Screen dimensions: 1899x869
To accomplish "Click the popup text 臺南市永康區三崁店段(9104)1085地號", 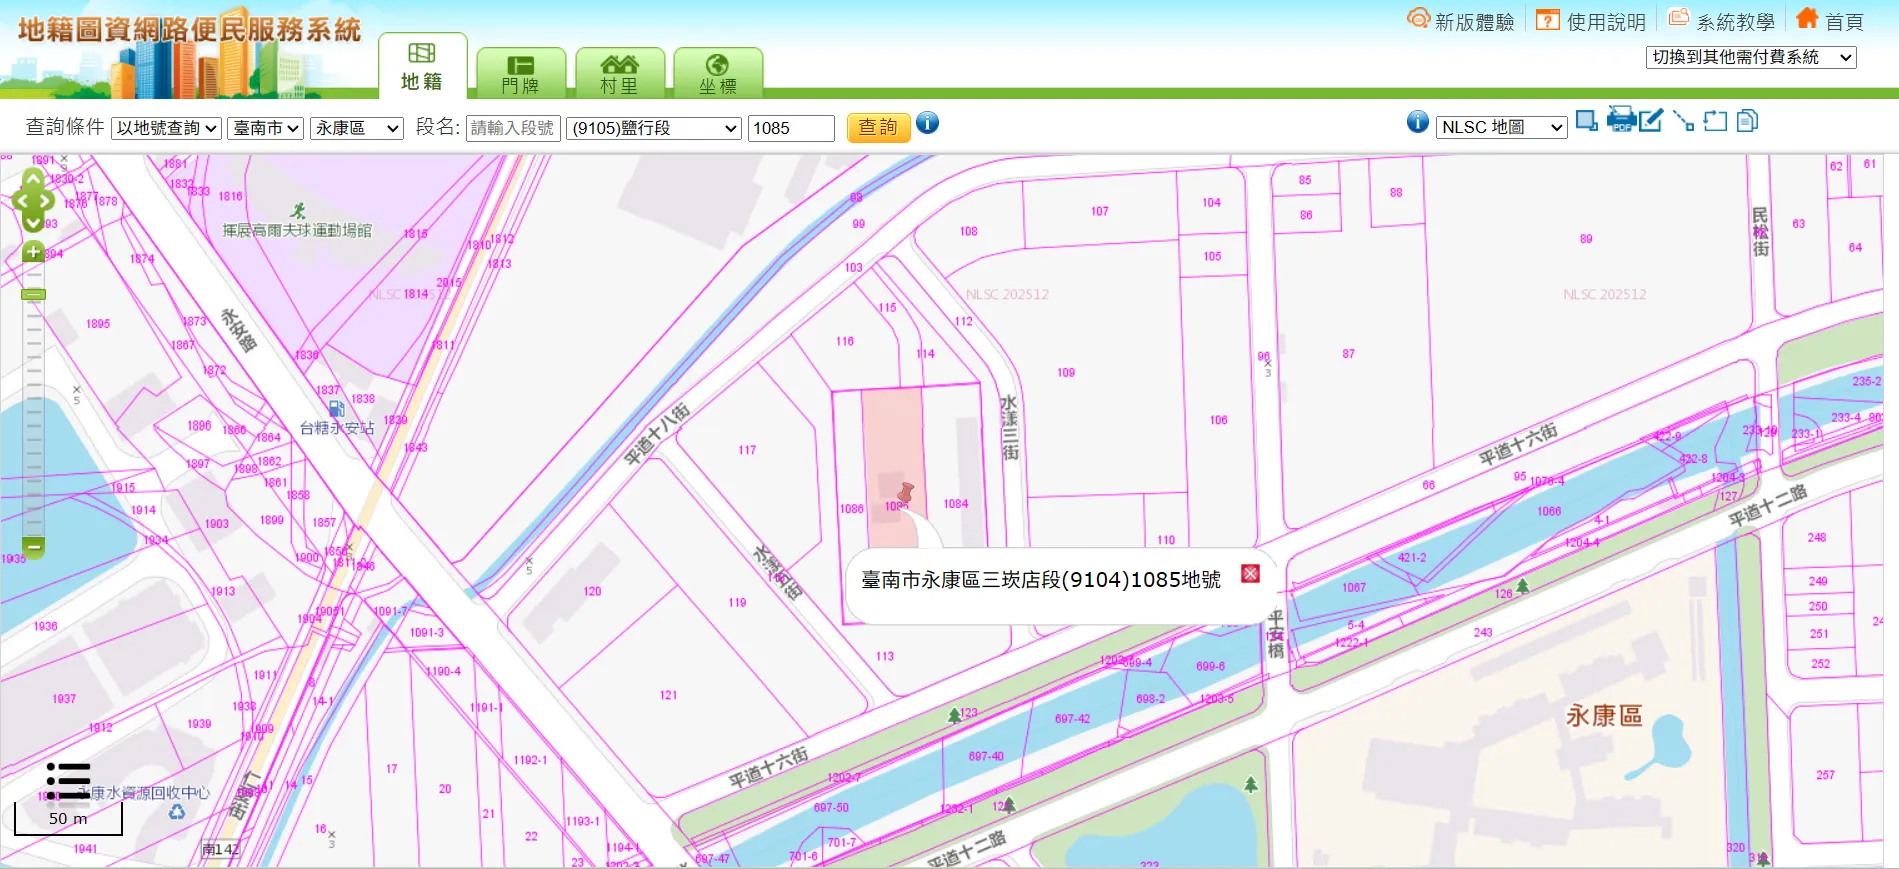I will [1040, 580].
